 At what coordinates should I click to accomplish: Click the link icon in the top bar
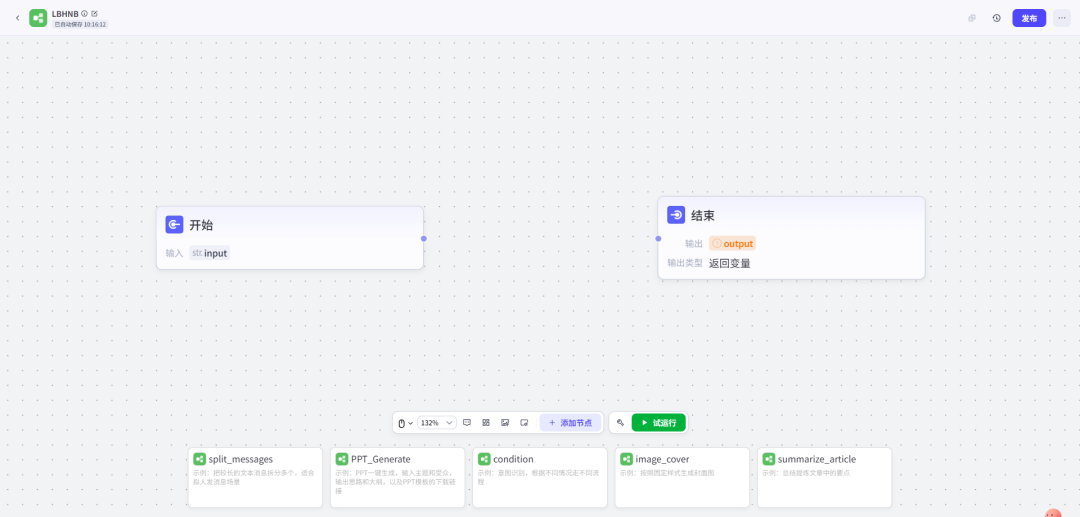(x=972, y=18)
